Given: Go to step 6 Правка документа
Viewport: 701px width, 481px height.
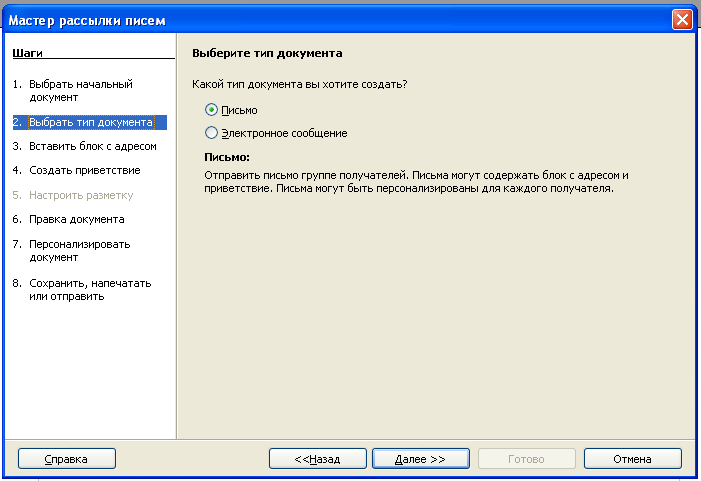Looking at the screenshot, I should coord(68,219).
